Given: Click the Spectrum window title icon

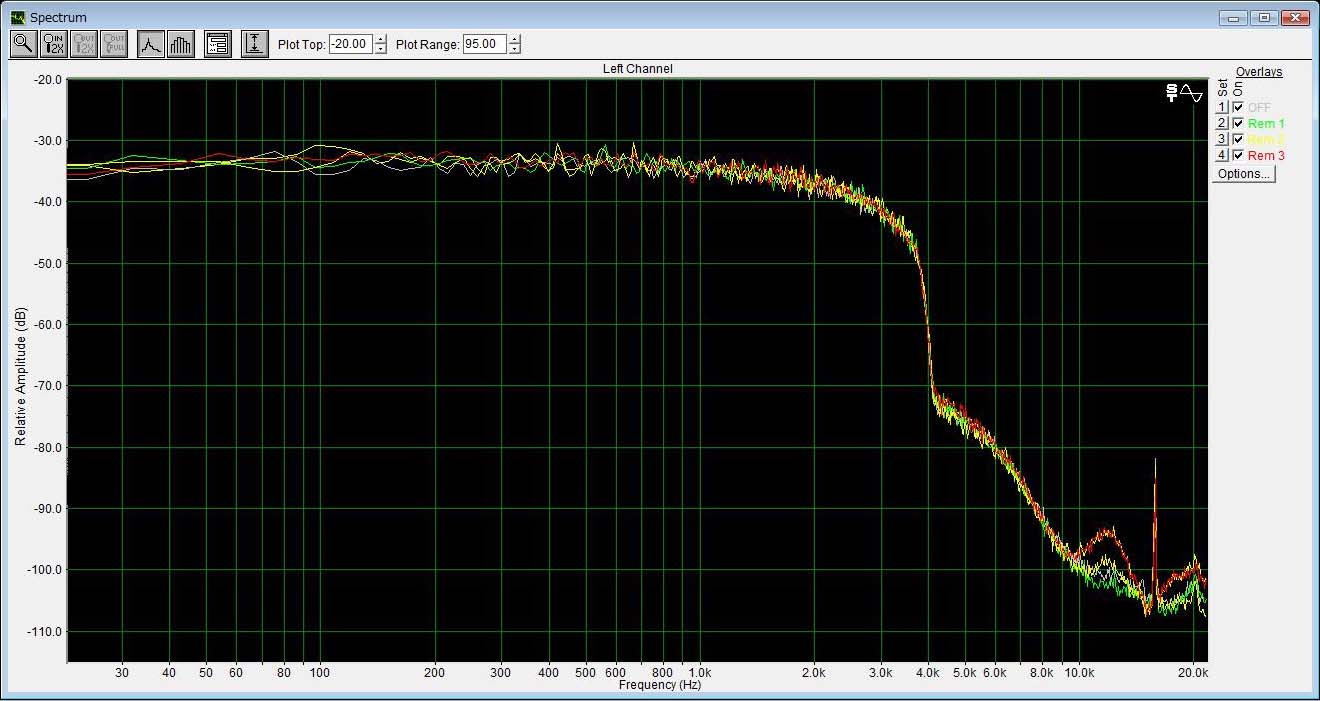Looking at the screenshot, I should coord(18,17).
